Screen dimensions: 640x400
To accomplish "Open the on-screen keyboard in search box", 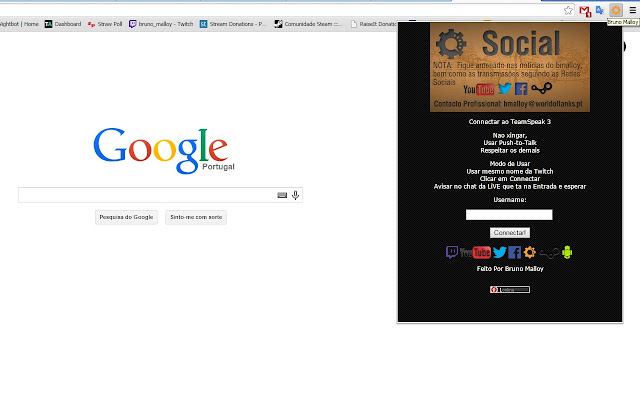I will click(x=282, y=195).
